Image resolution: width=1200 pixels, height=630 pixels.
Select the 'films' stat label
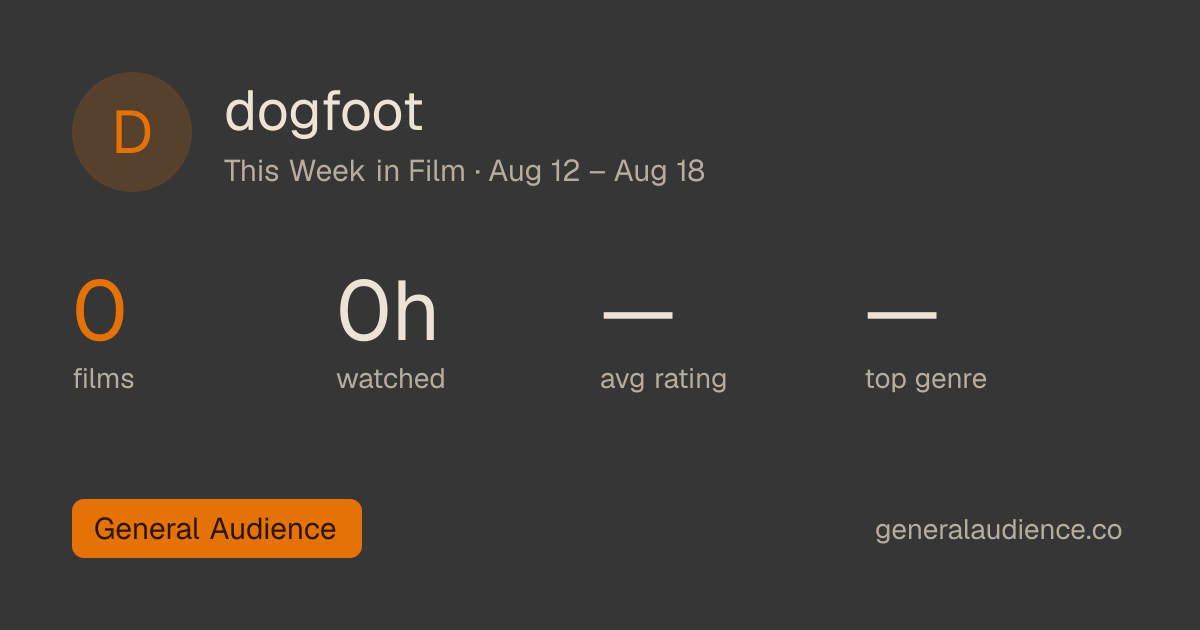104,379
